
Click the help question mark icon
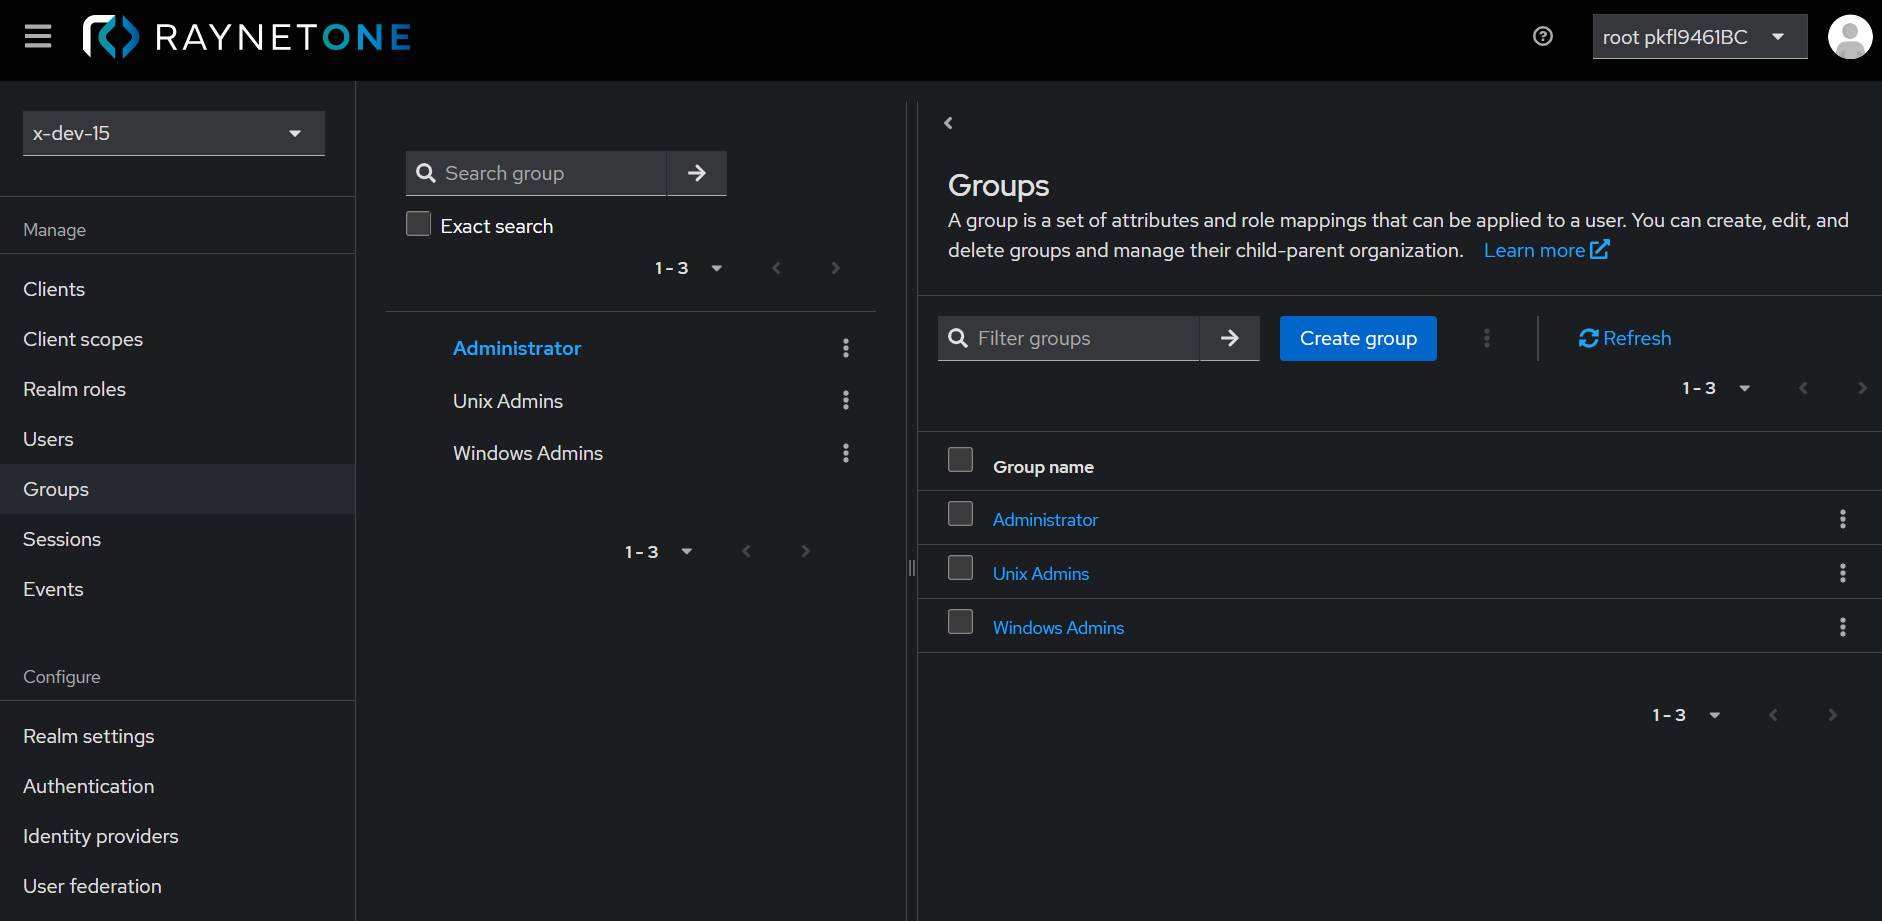point(1542,36)
